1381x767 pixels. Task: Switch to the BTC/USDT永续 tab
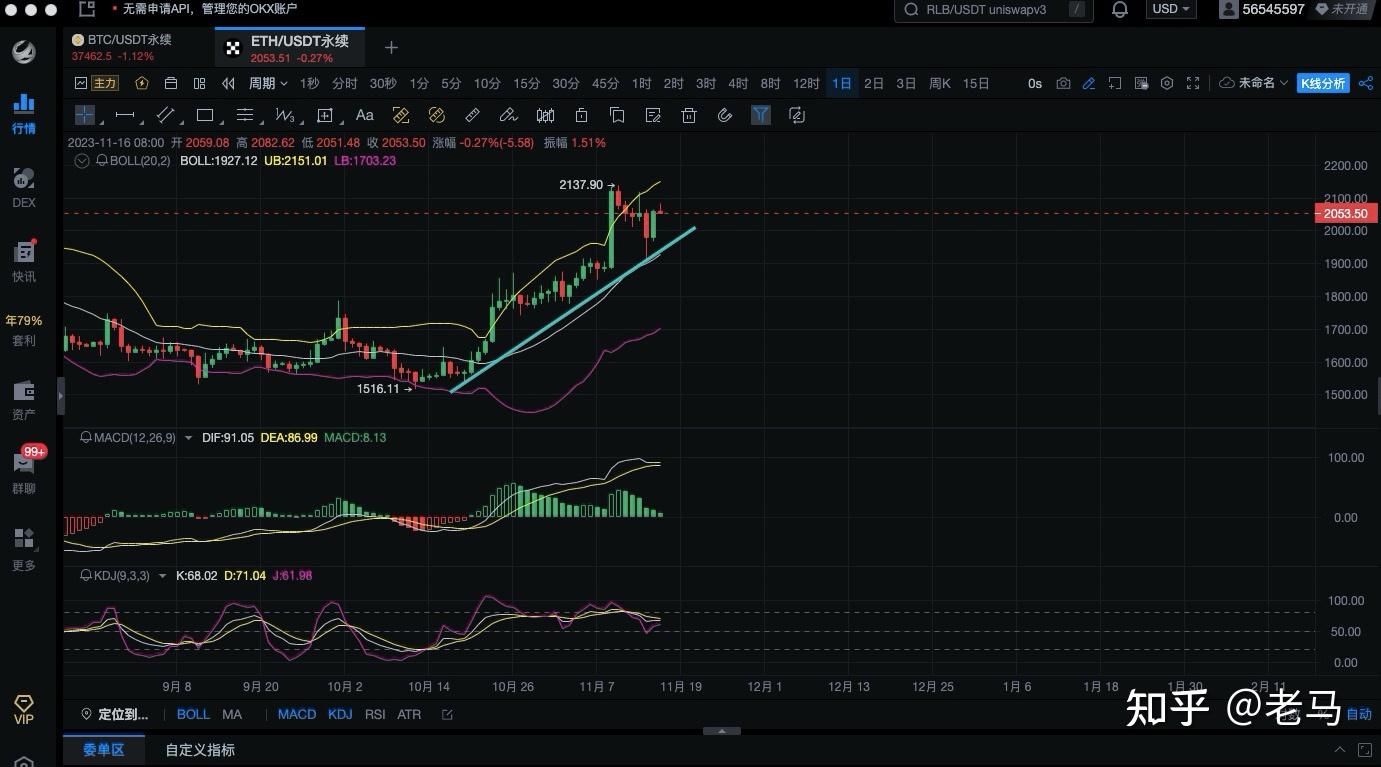(x=129, y=40)
